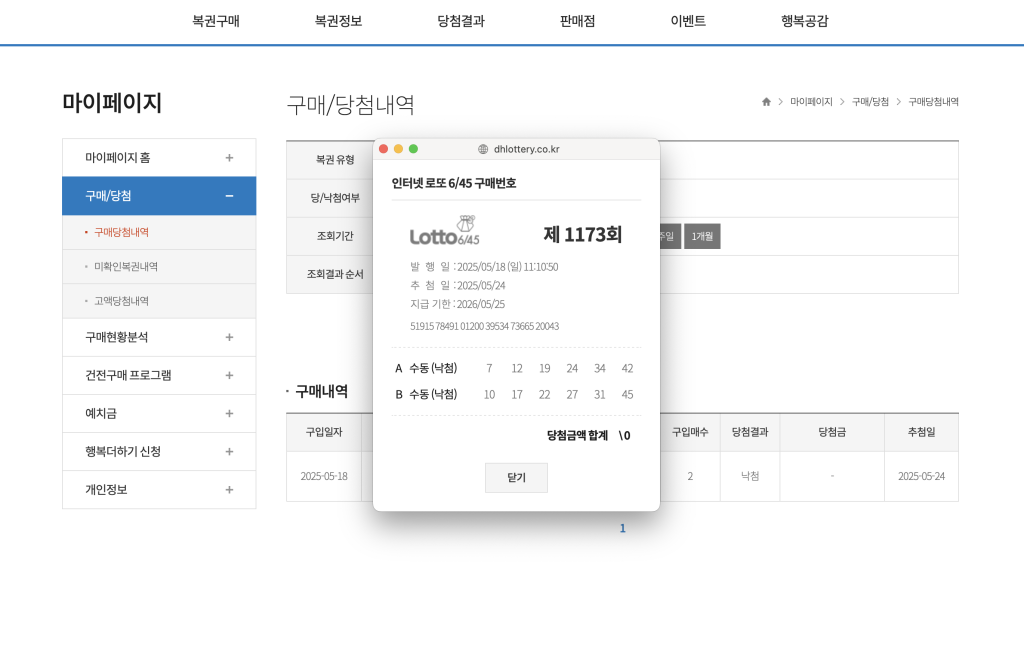The width and height of the screenshot is (1024, 649).
Task: Expand the 구매현황분석 menu
Action: [x=229, y=337]
